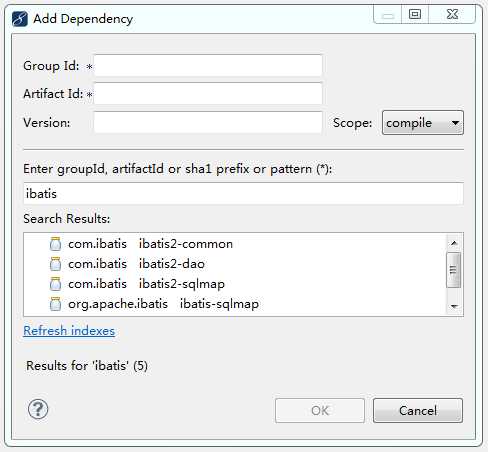488x452 pixels.
Task: Click the Cancel button
Action: [418, 410]
